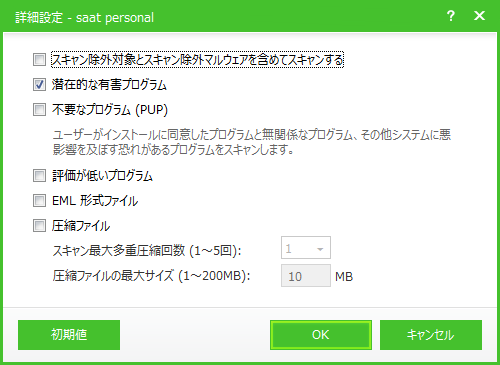The height and width of the screenshot is (365, 500).
Task: Click the help question mark icon
Action: pyautogui.click(x=451, y=16)
